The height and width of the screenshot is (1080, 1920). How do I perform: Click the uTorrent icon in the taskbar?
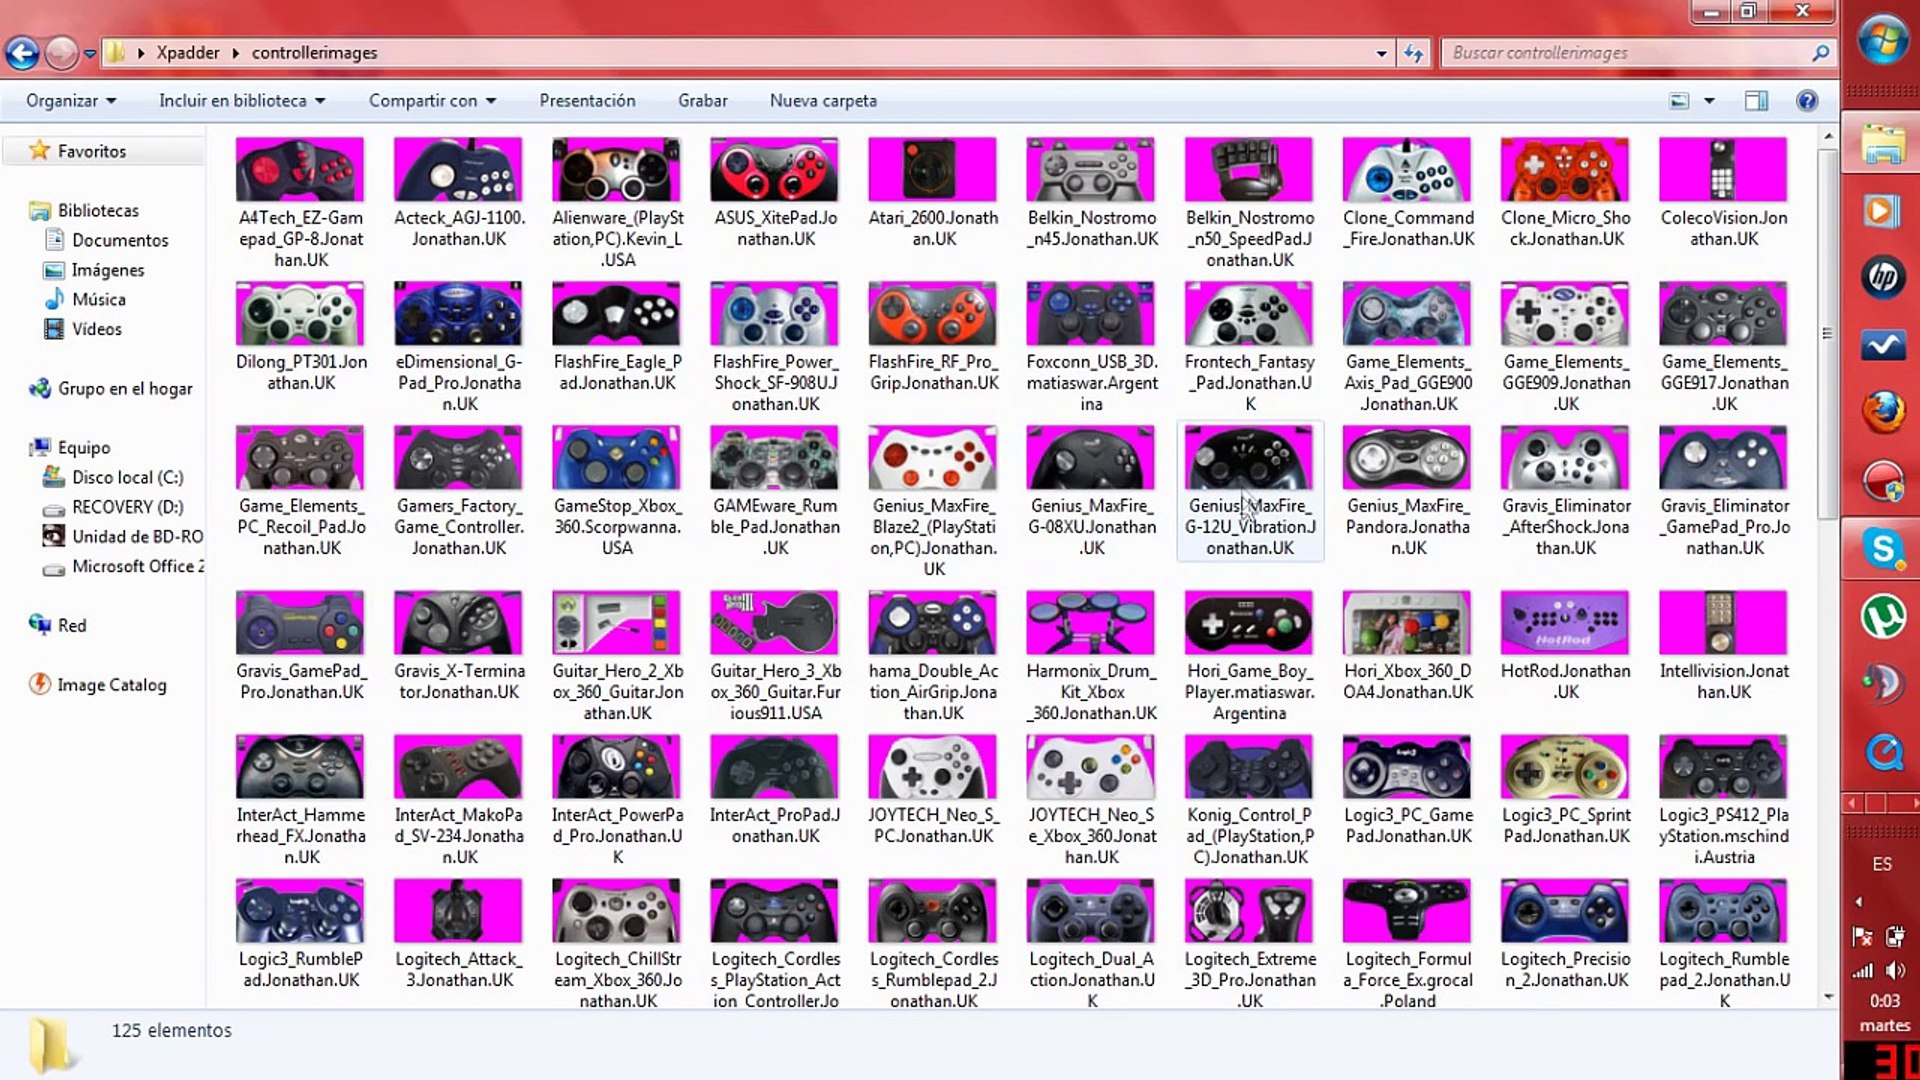1883,616
